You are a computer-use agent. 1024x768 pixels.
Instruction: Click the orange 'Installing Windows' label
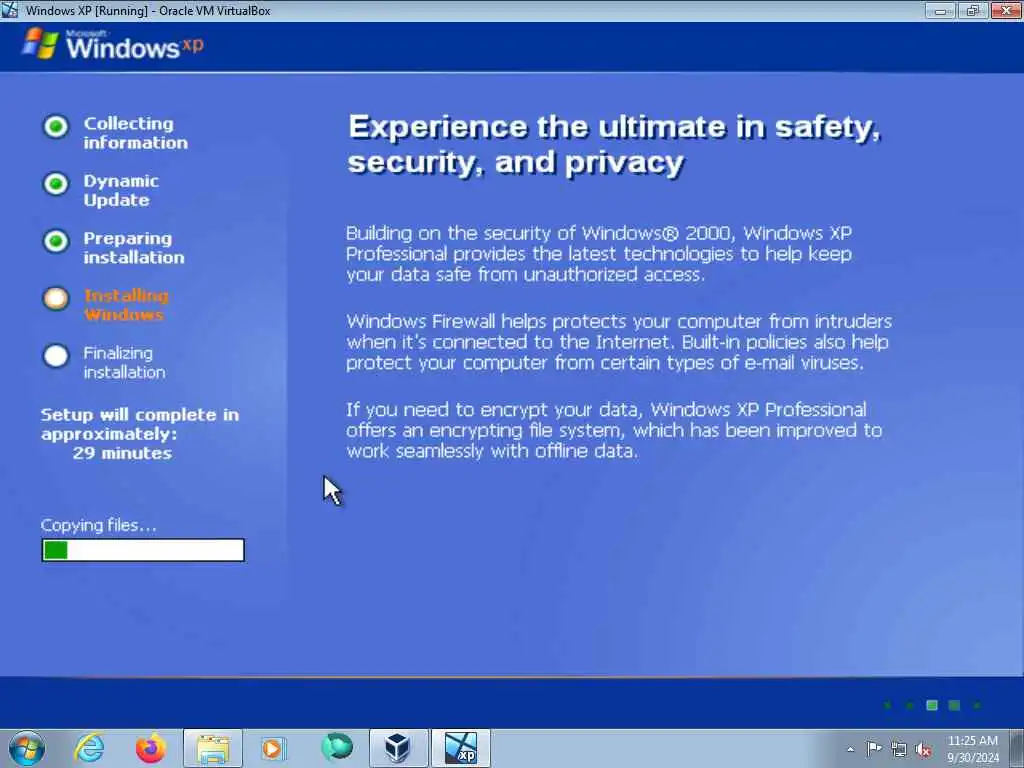(x=126, y=305)
